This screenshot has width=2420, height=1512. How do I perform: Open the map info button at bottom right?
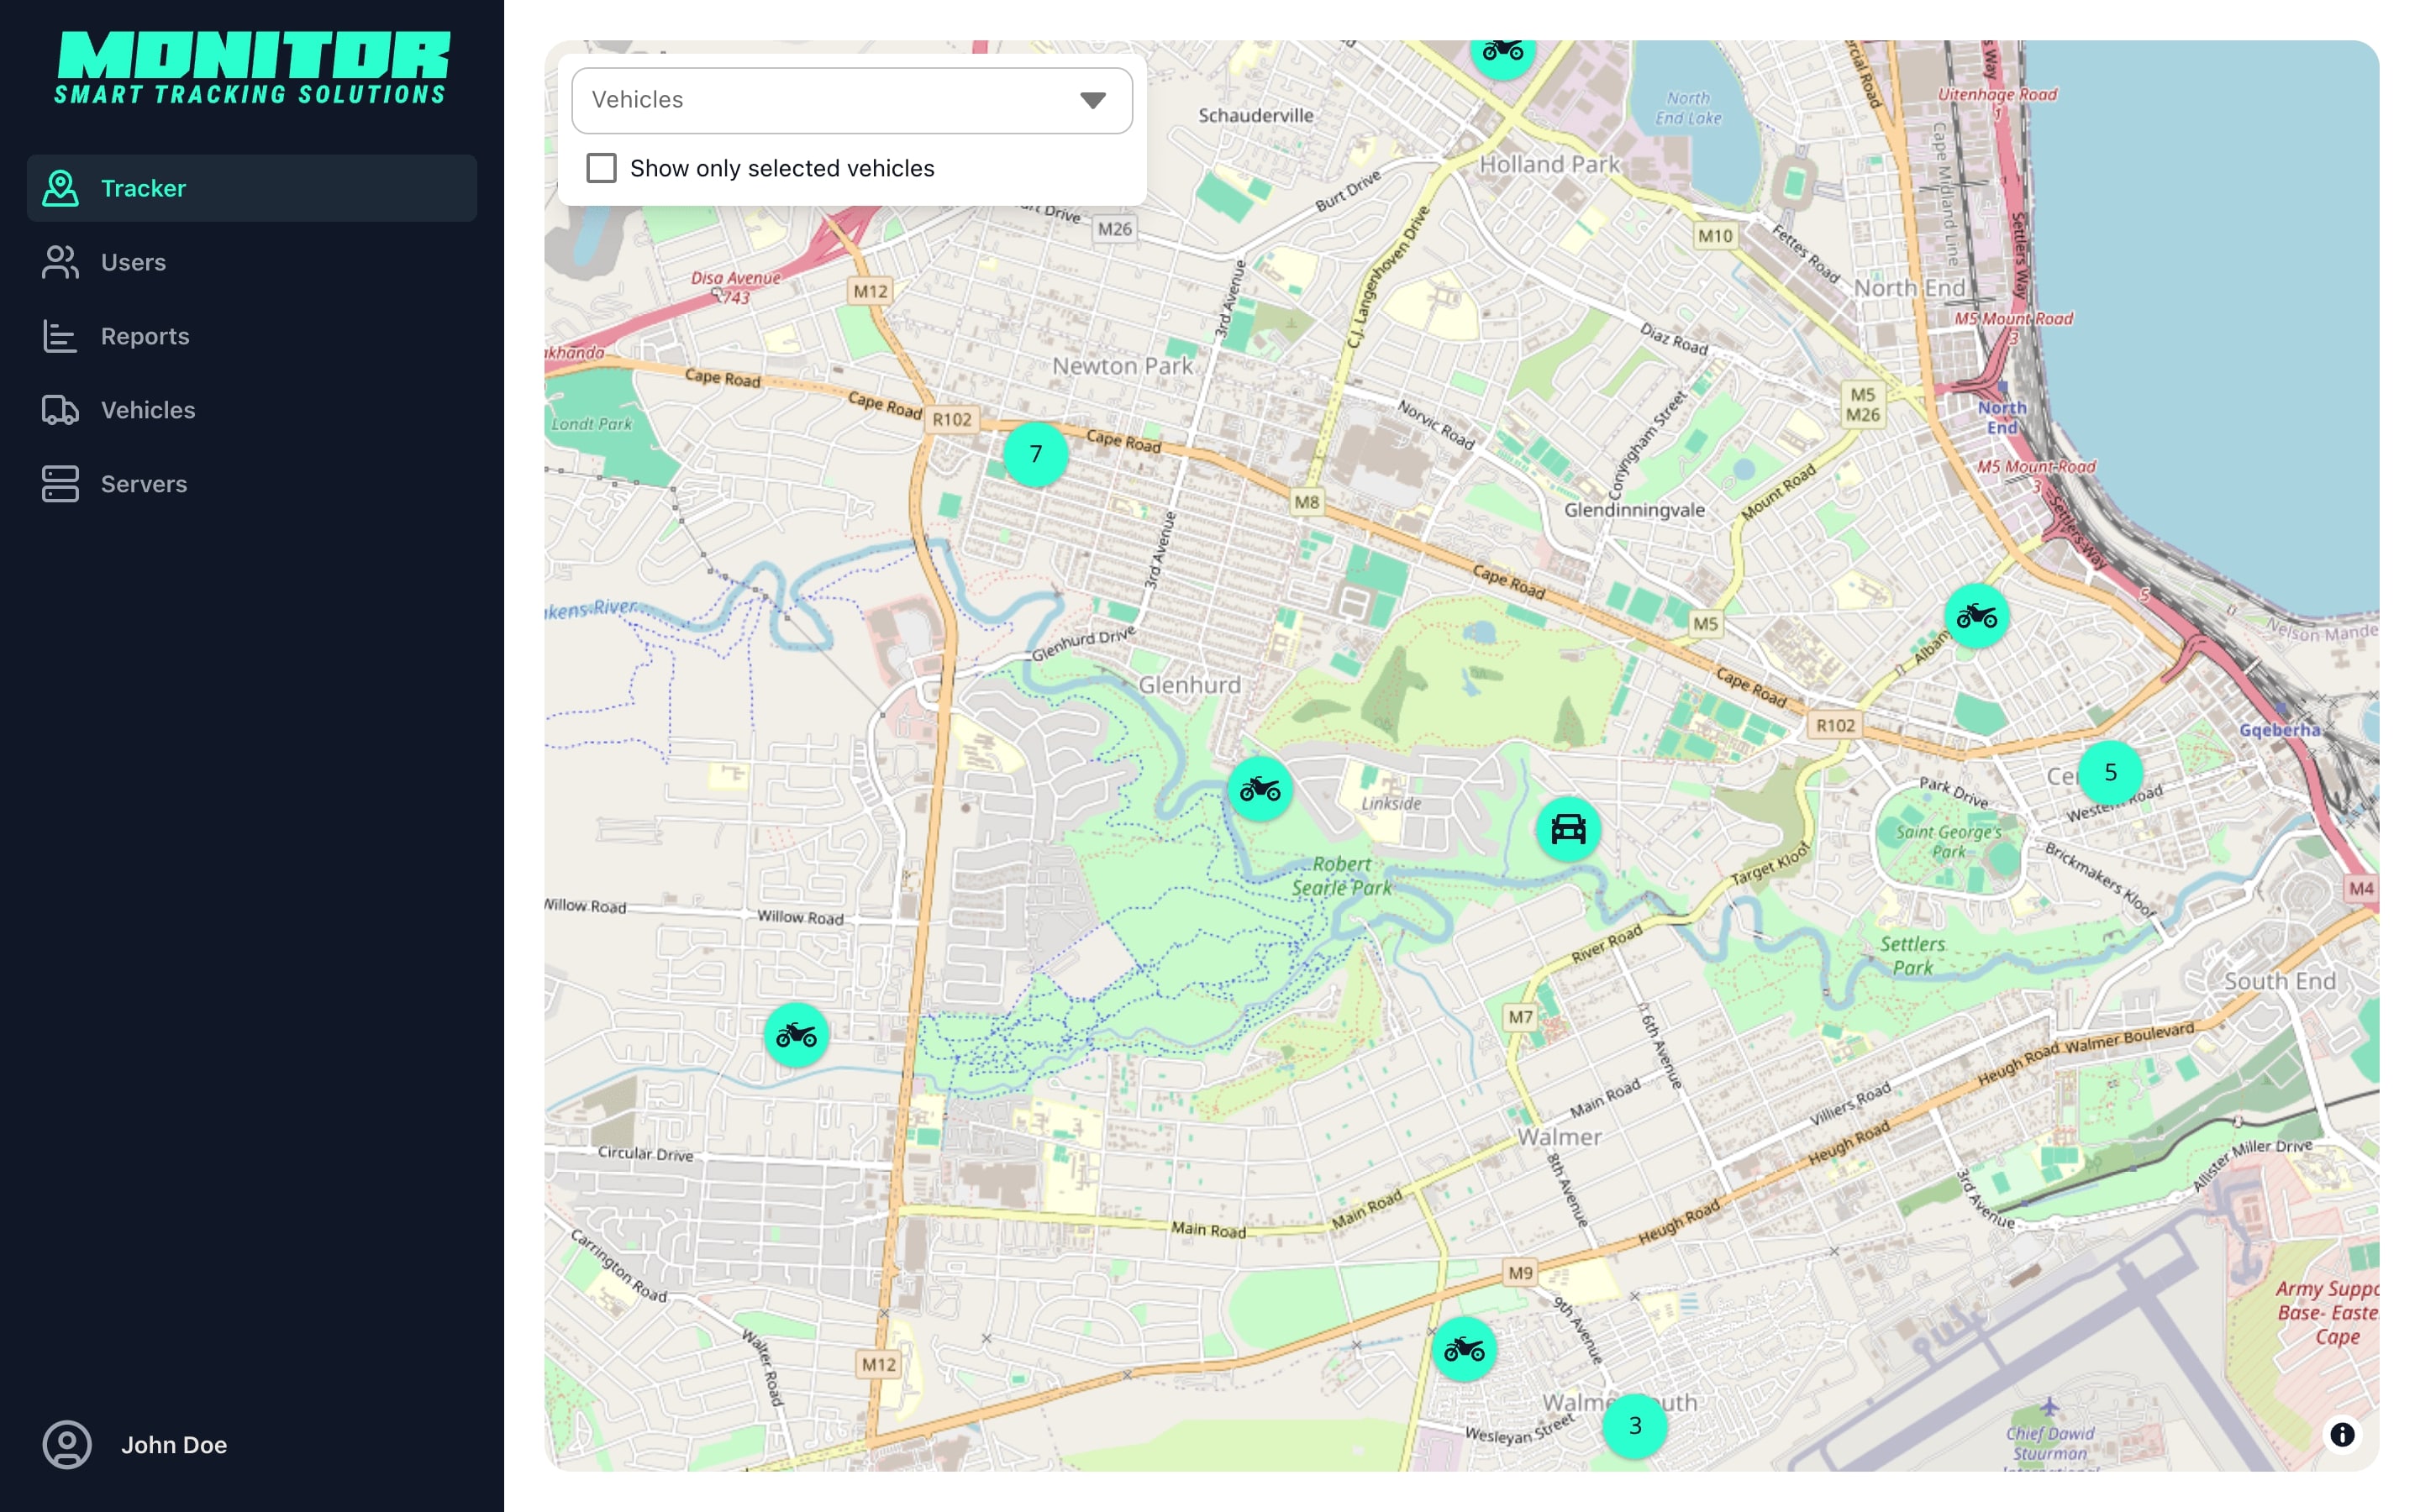click(x=2341, y=1435)
